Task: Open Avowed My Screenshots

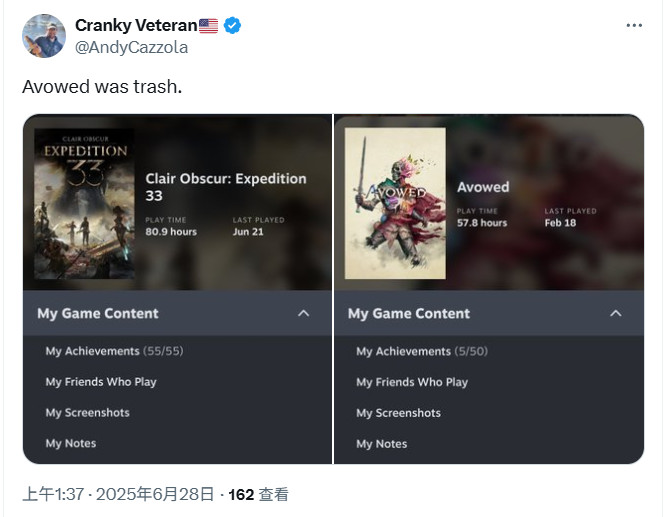Action: coord(399,413)
